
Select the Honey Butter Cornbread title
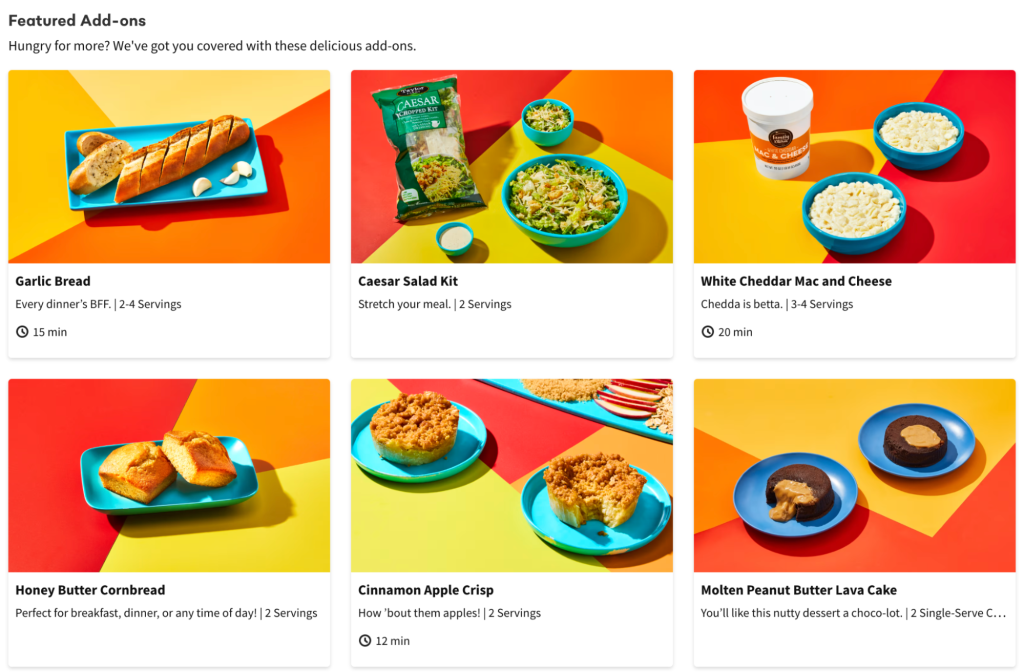click(90, 590)
